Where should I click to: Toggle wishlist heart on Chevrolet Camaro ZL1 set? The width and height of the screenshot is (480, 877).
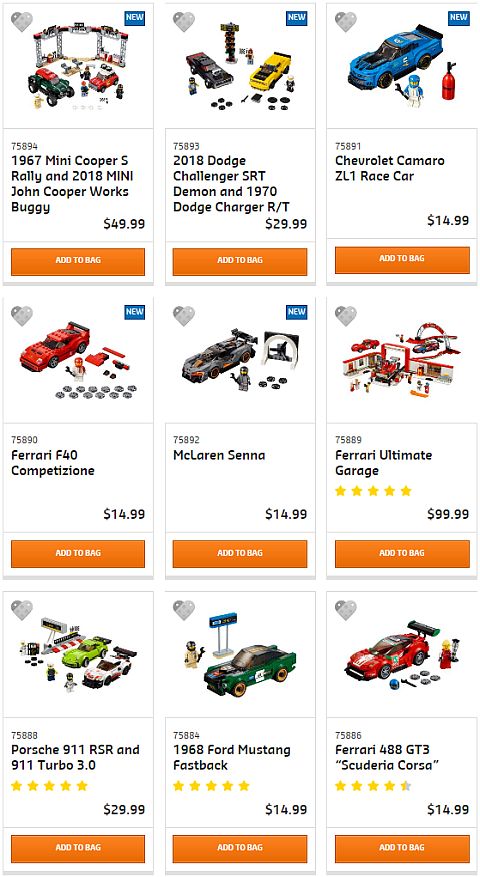click(346, 22)
